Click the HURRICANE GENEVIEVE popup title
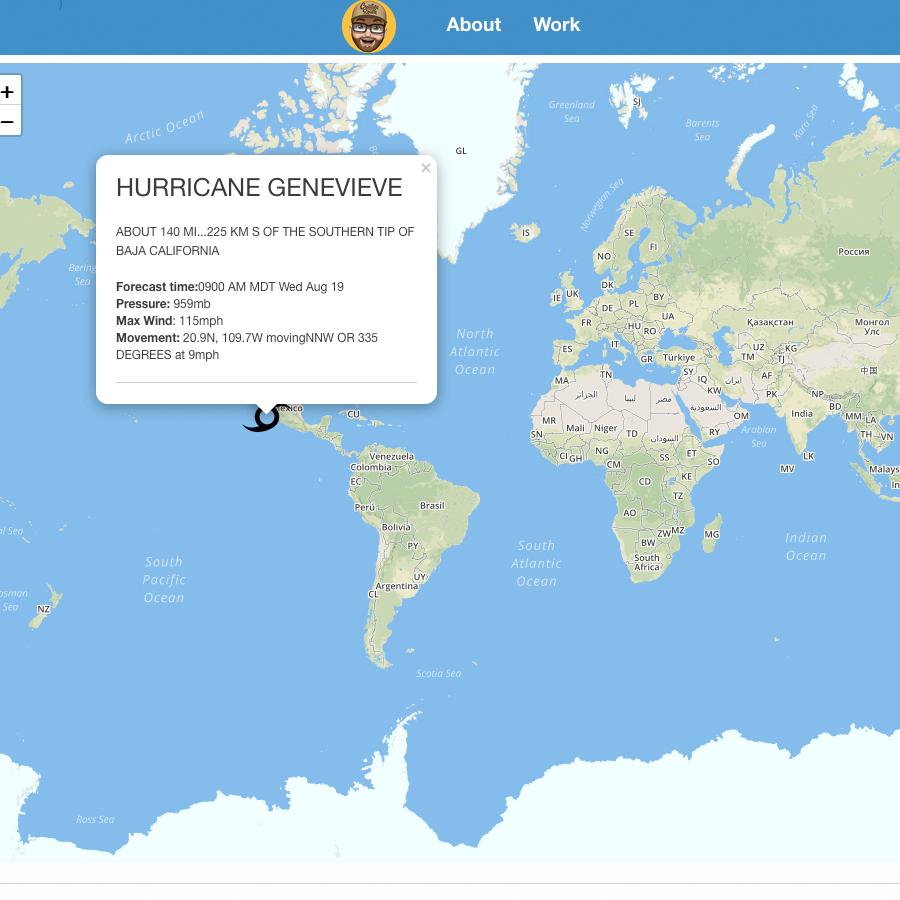Viewport: 900px width, 900px height. pos(259,188)
